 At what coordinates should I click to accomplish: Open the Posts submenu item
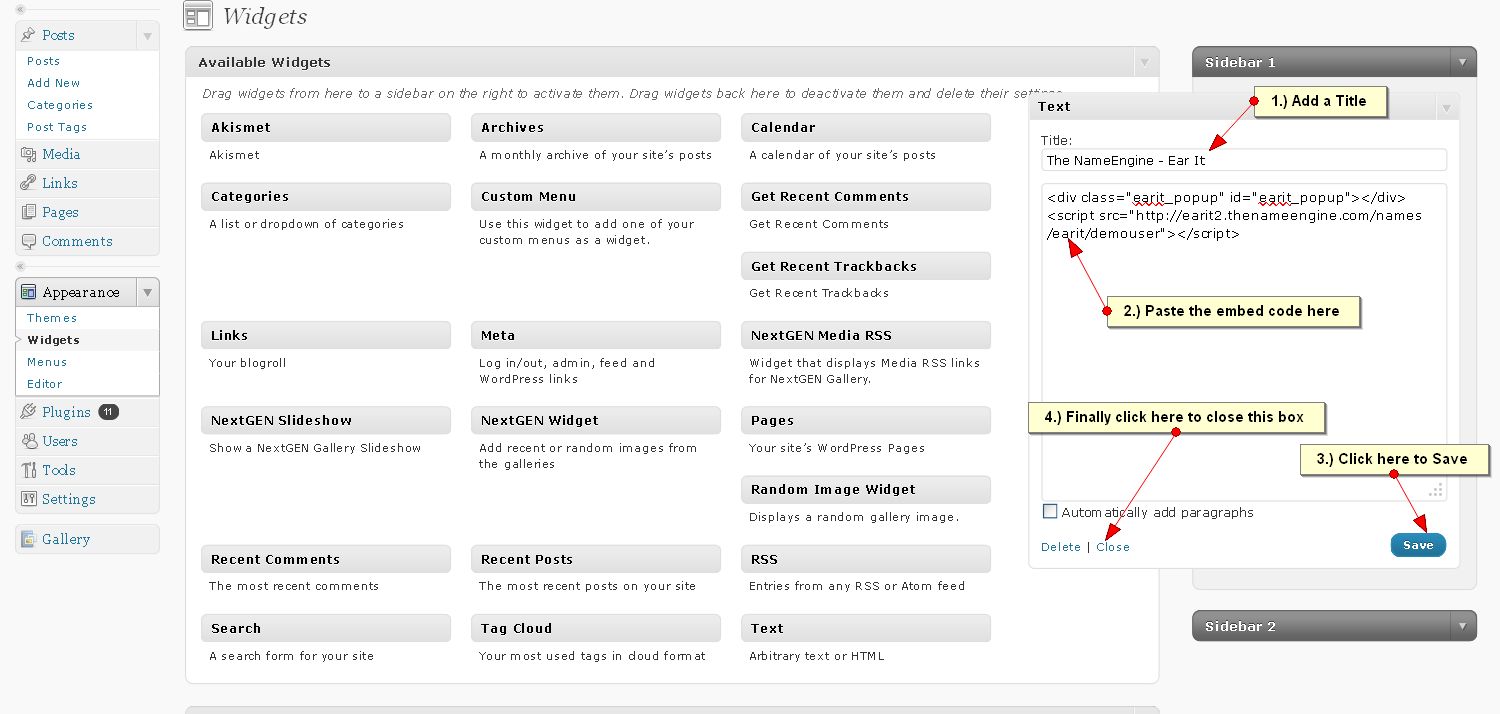point(44,61)
